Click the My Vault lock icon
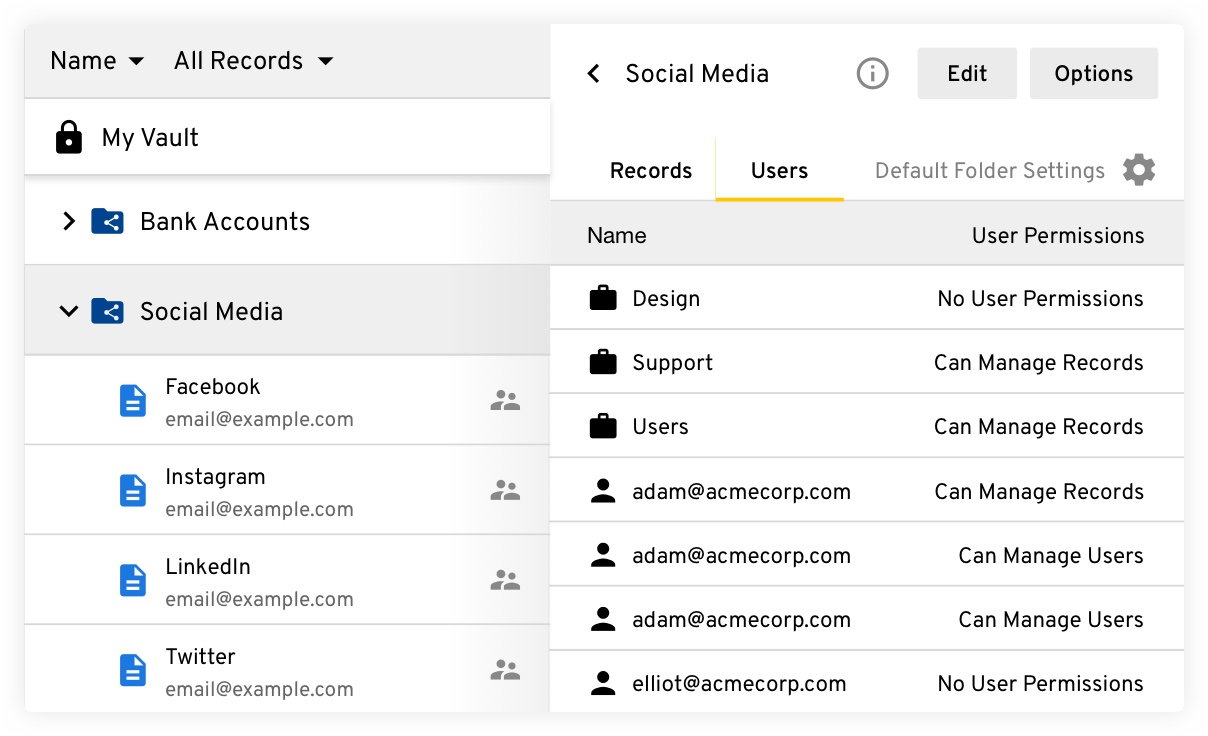 (x=69, y=137)
